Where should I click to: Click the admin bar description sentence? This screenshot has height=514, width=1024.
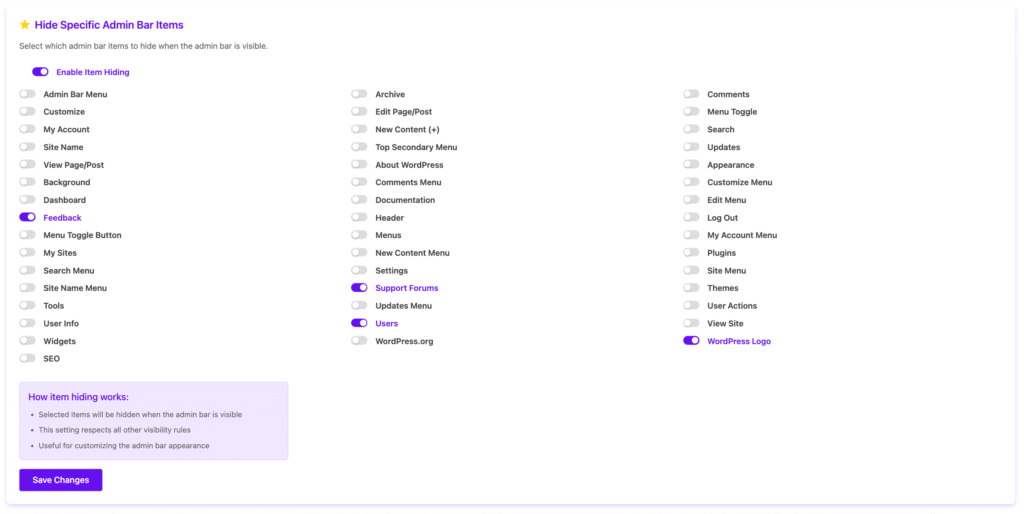pos(144,46)
